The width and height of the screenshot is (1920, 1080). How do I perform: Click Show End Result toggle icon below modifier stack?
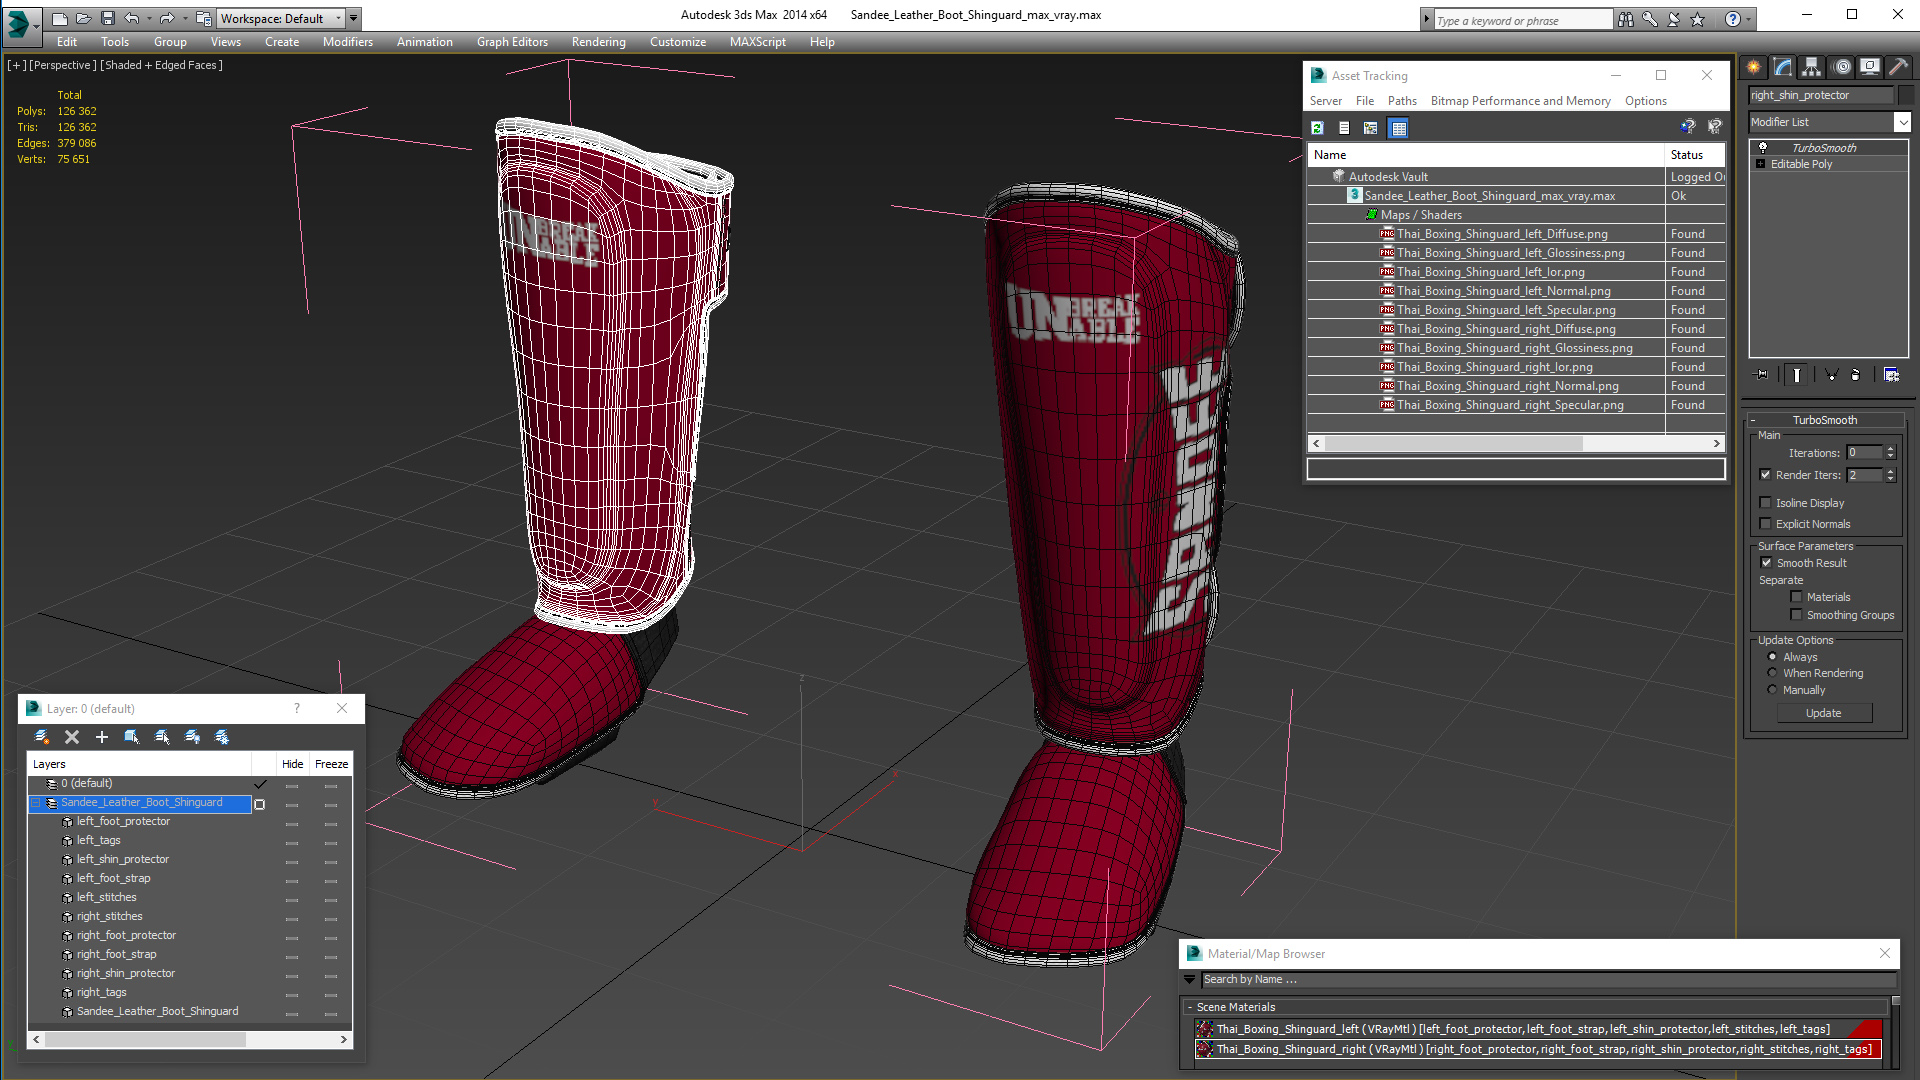[1797, 375]
